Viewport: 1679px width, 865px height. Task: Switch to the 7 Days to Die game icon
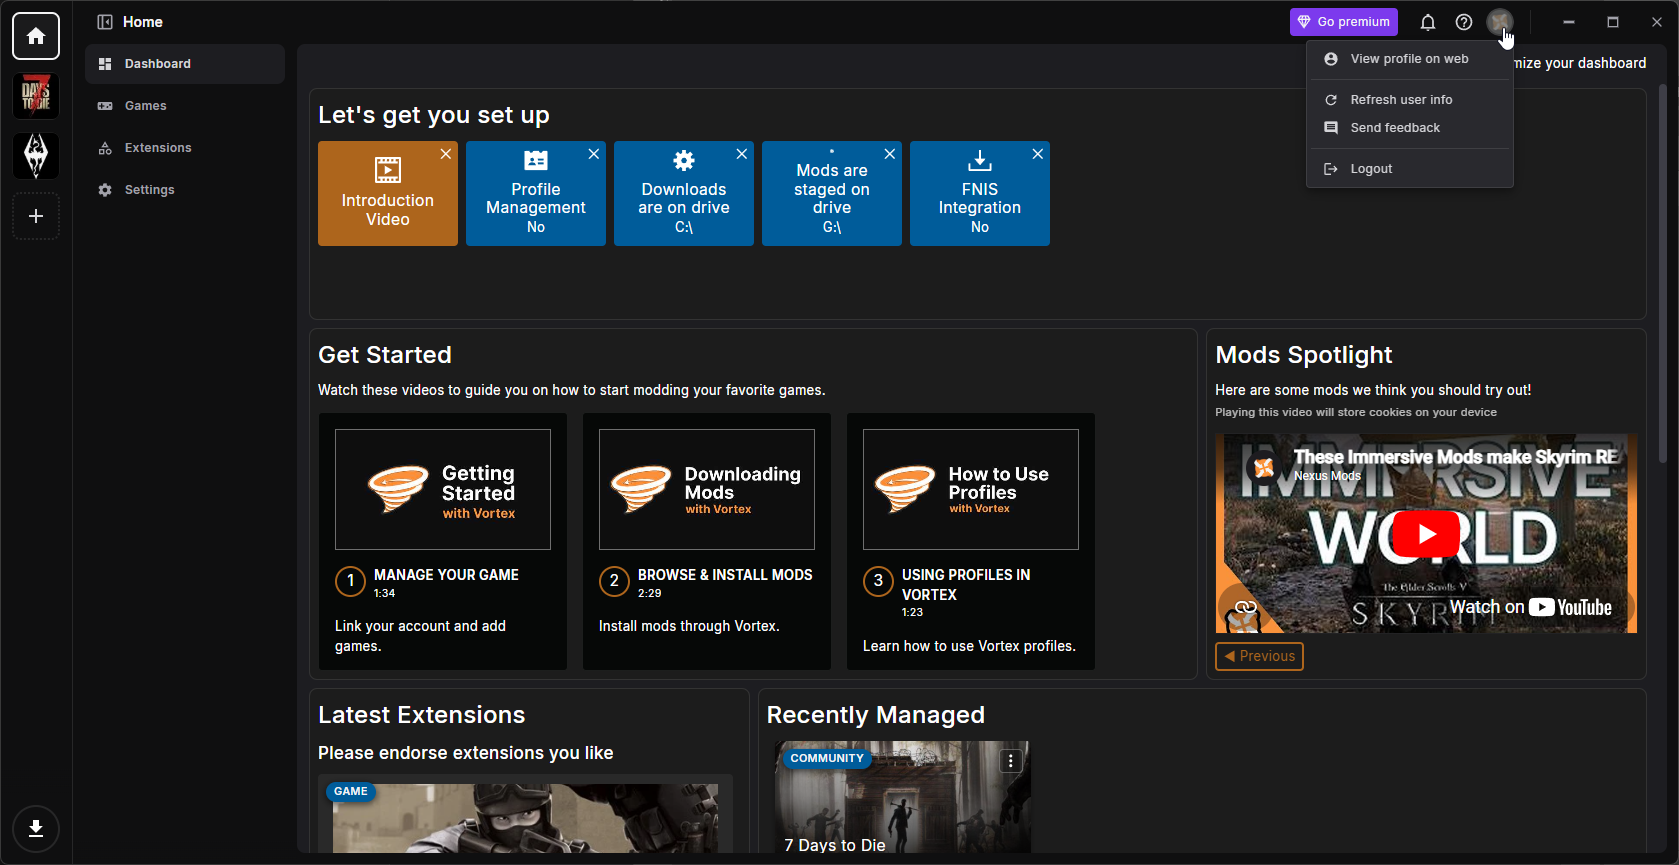(36, 96)
